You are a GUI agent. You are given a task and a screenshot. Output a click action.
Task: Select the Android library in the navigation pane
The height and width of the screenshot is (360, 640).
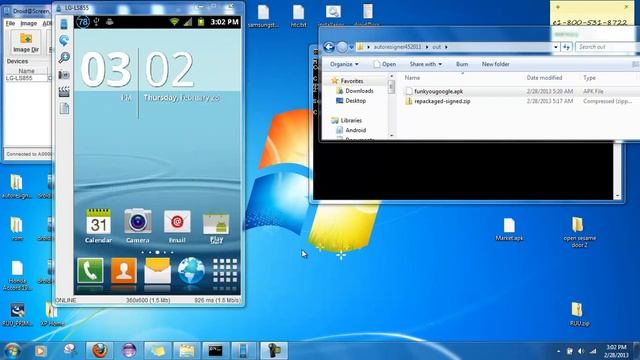coord(351,130)
